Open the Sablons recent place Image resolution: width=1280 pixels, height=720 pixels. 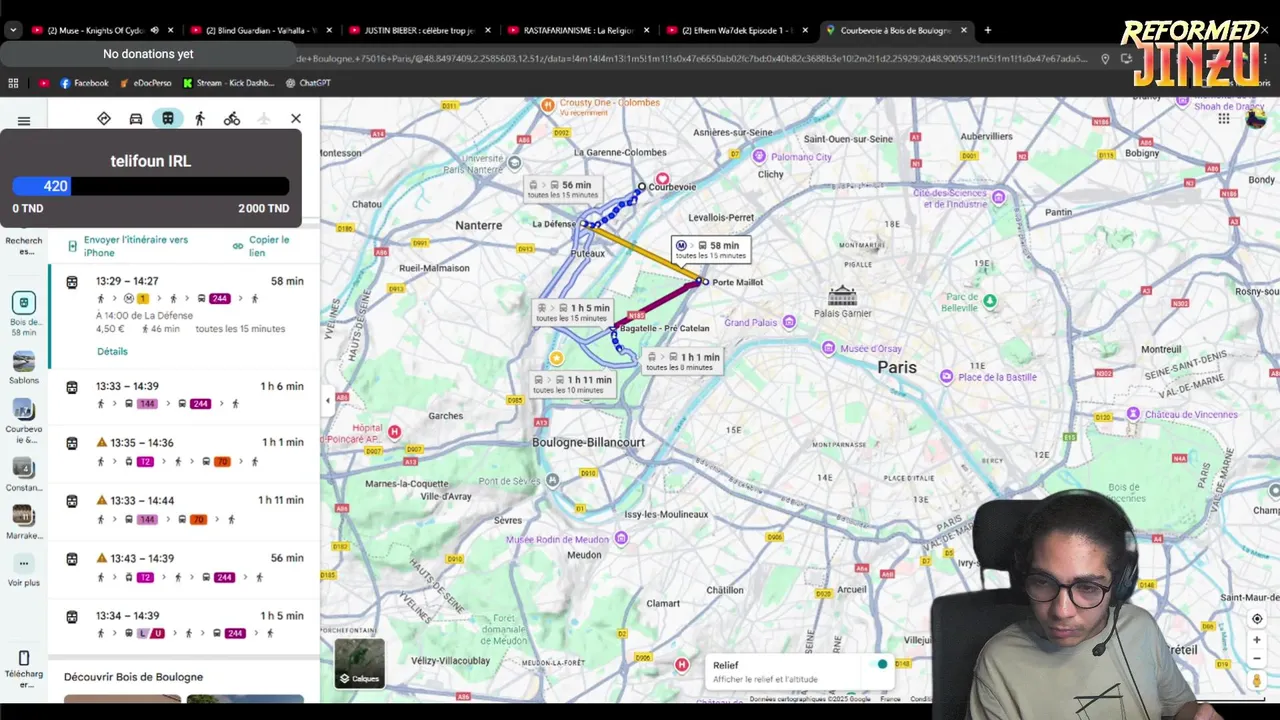click(x=24, y=367)
